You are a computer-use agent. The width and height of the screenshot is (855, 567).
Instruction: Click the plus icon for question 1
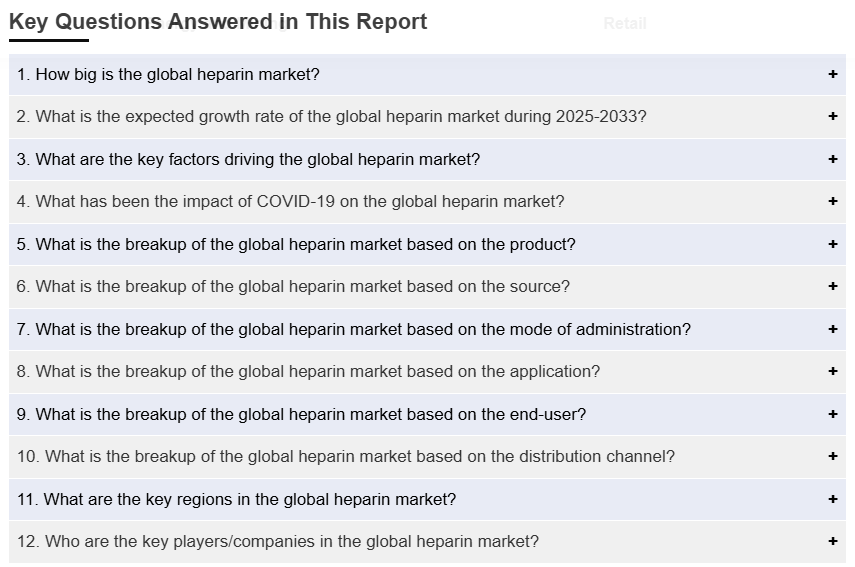(x=832, y=74)
